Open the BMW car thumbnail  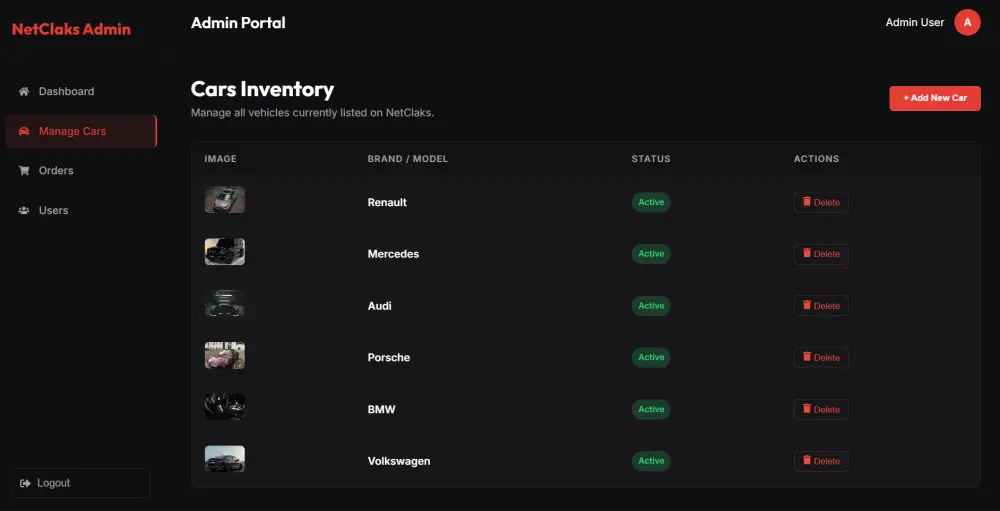[x=224, y=407]
